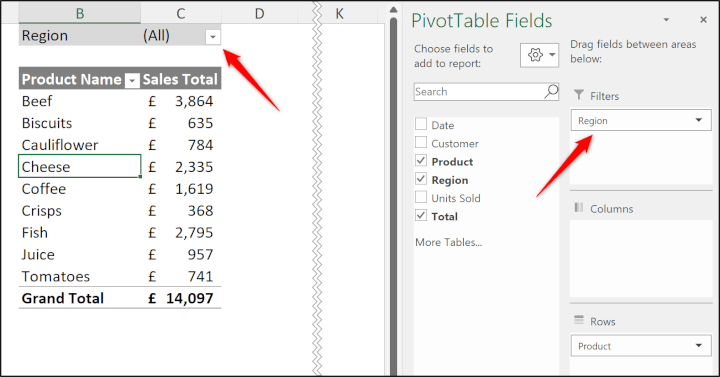The width and height of the screenshot is (720, 377).
Task: Enable the Date field checkbox
Action: click(421, 124)
